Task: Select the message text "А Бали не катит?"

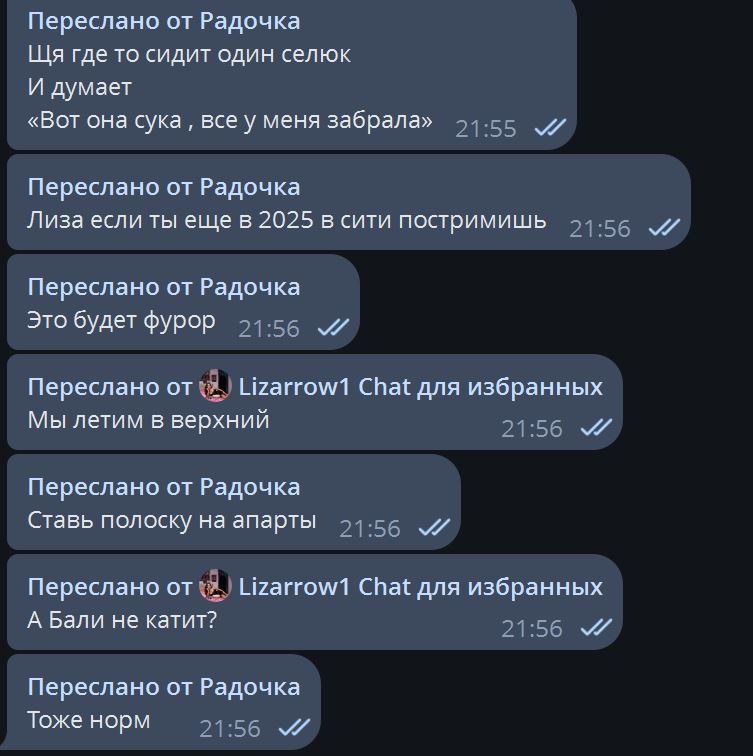Action: click(x=122, y=620)
